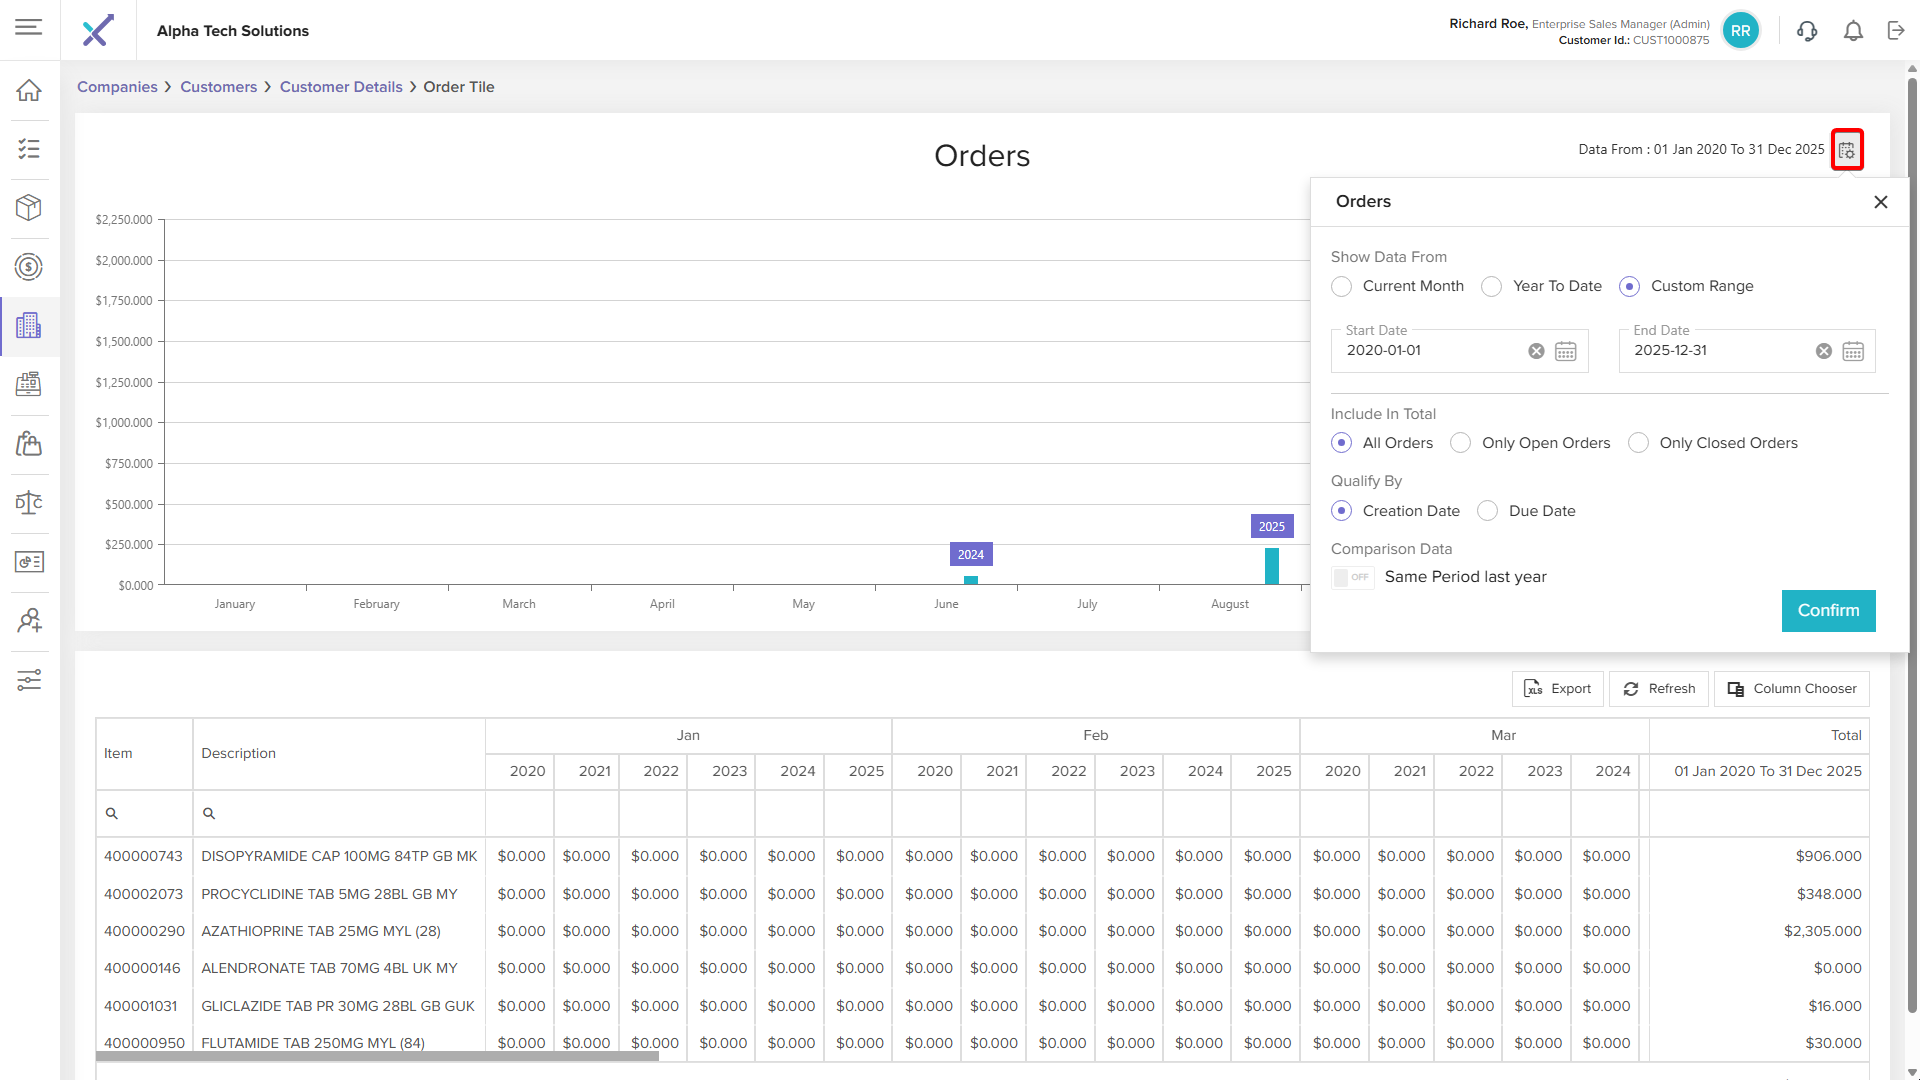Click the logout icon
The image size is (1920, 1080).
(1896, 31)
